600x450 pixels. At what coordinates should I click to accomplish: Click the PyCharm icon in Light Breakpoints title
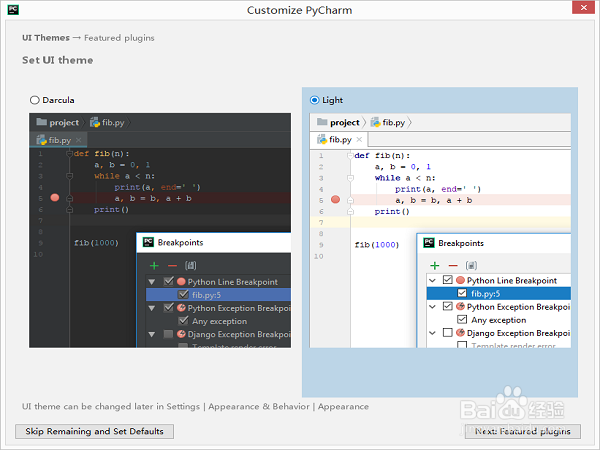[x=429, y=243]
